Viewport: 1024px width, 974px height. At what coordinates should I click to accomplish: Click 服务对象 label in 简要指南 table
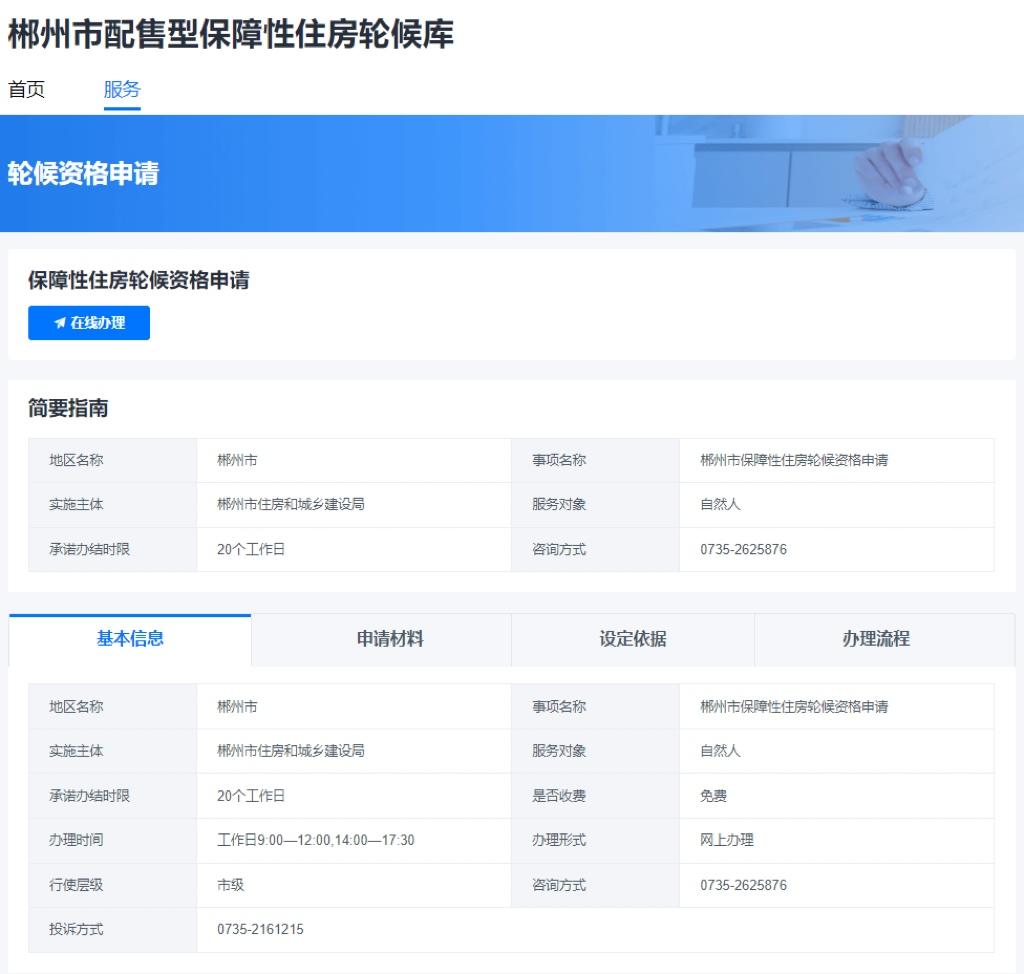pyautogui.click(x=559, y=505)
